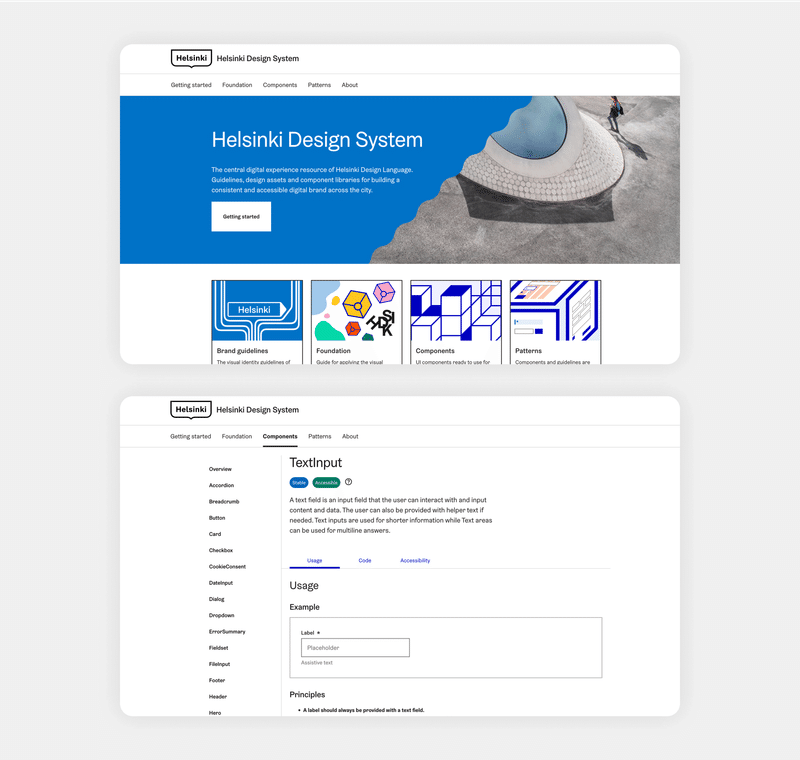This screenshot has height=760, width=800.
Task: Open Foundation in bottom window navigation
Action: click(237, 437)
